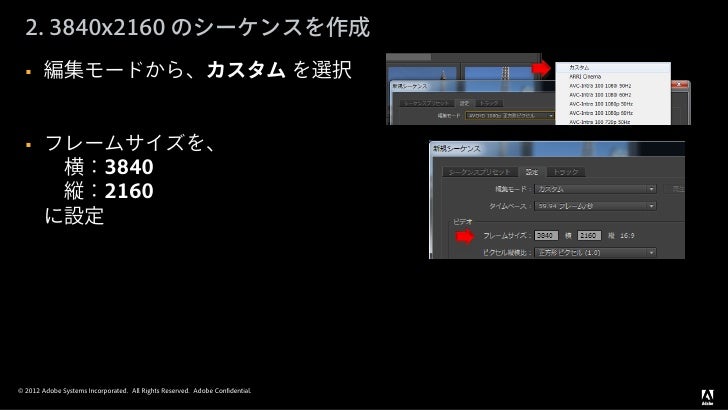The image size is (728, 410).
Task: Pick AVC-Intra 100 1080i 50Hz list entry
Action: click(613, 86)
